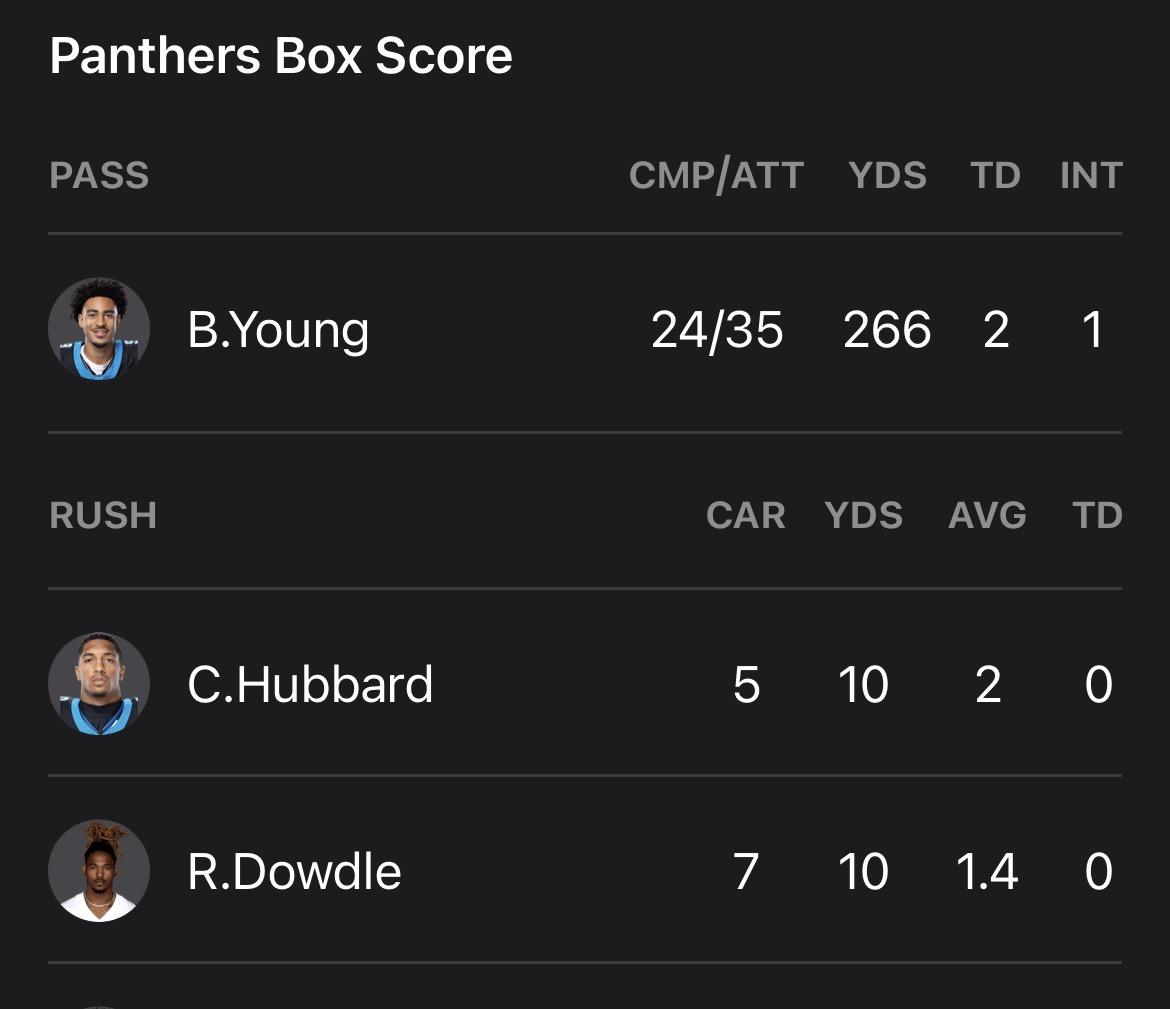Image resolution: width=1170 pixels, height=1009 pixels.
Task: Tap R.Dowdle's 1.4 rushing average
Action: [987, 871]
